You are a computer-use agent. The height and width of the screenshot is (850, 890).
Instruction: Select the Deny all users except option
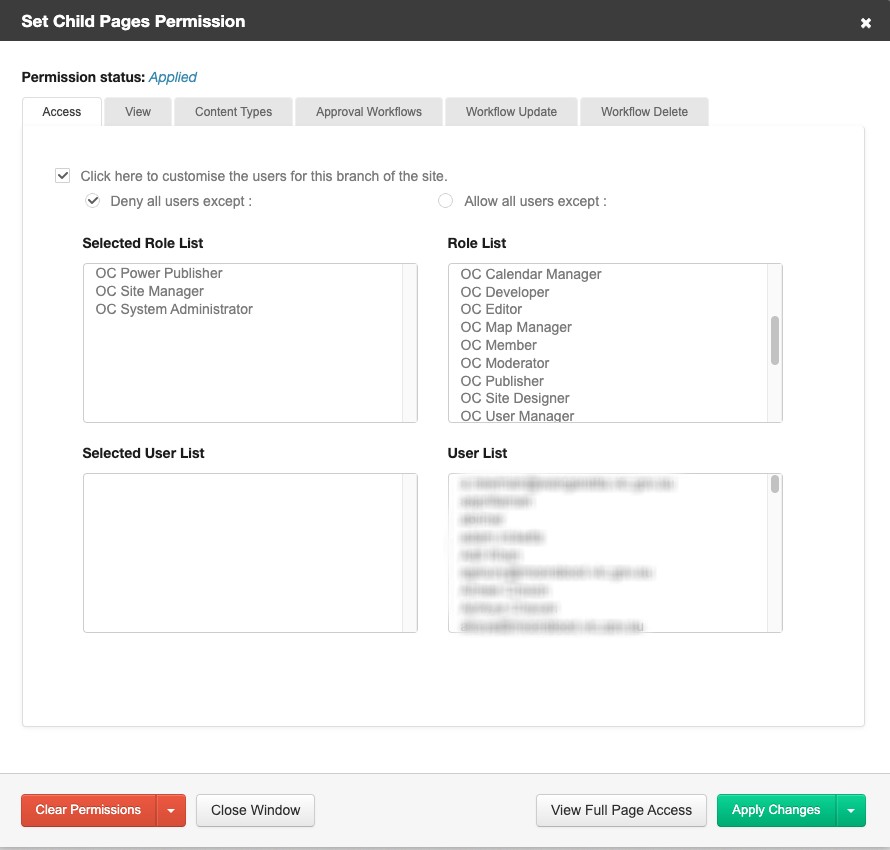[x=92, y=200]
